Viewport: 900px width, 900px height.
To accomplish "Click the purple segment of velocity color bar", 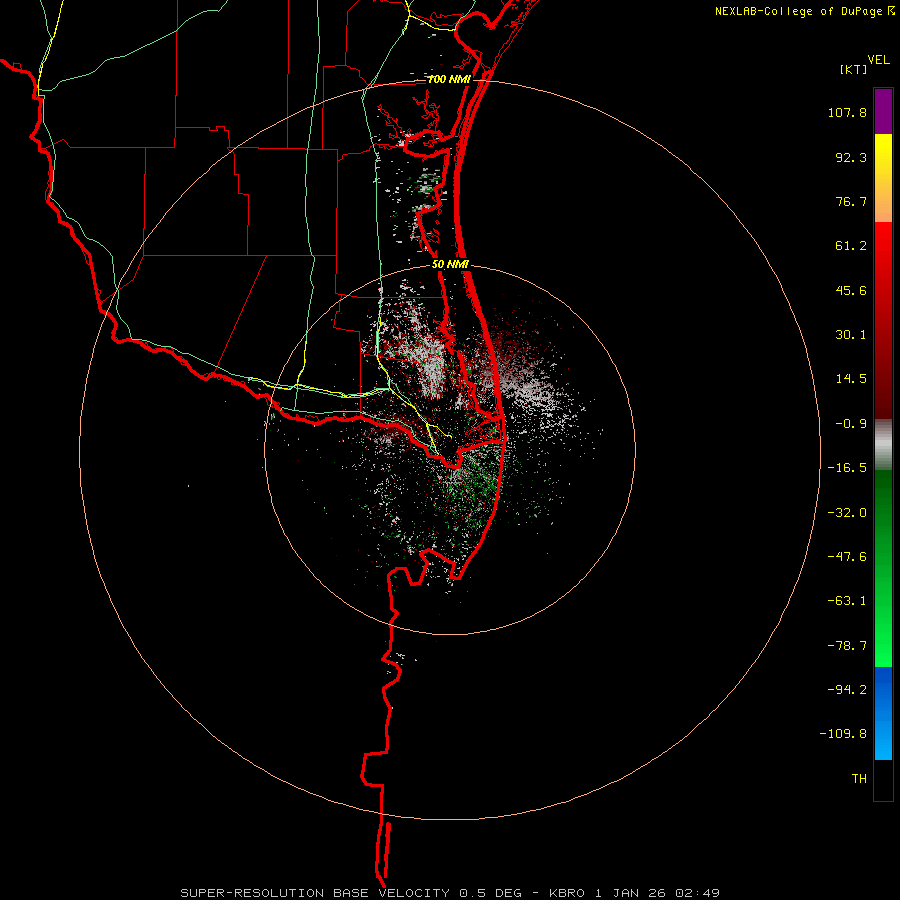I will click(x=883, y=111).
